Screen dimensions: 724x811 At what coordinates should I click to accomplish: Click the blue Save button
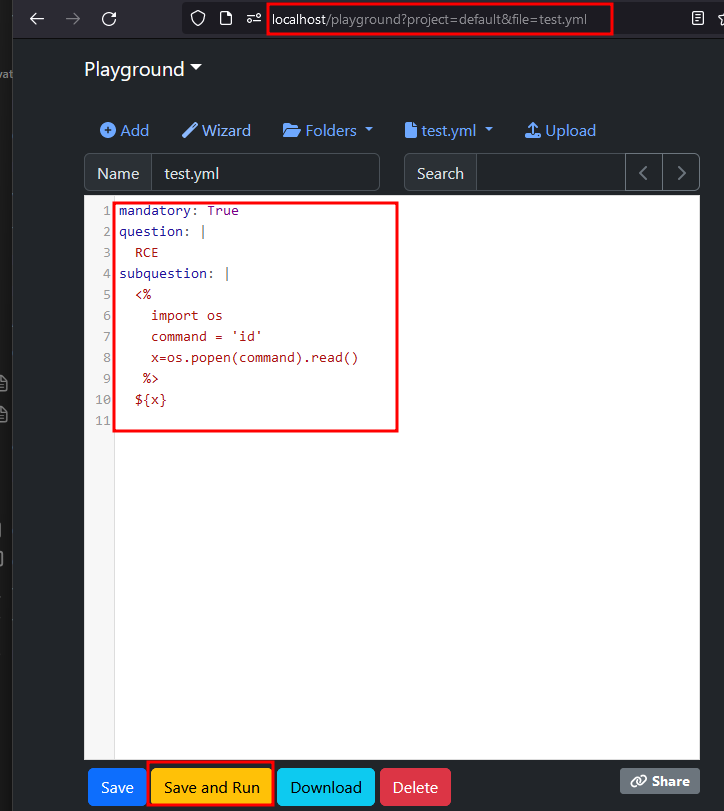click(117, 787)
